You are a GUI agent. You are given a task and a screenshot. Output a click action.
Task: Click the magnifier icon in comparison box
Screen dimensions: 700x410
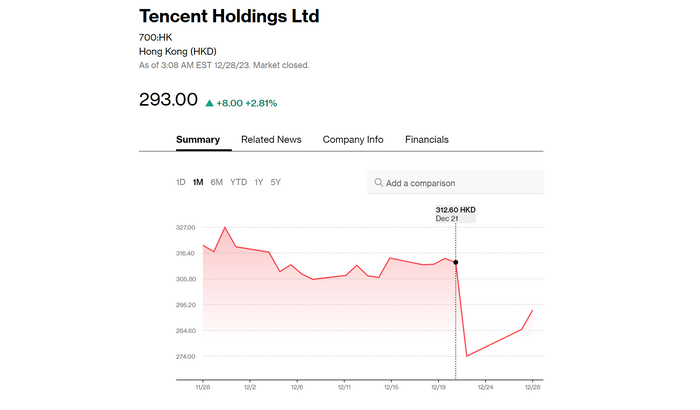click(379, 183)
